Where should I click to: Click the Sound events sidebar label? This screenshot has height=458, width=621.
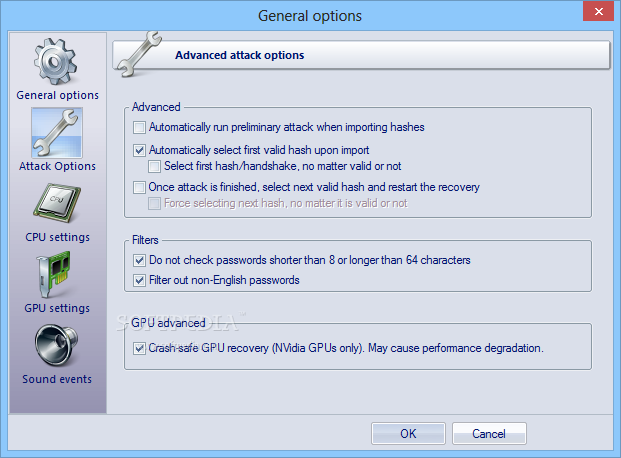pos(57,379)
